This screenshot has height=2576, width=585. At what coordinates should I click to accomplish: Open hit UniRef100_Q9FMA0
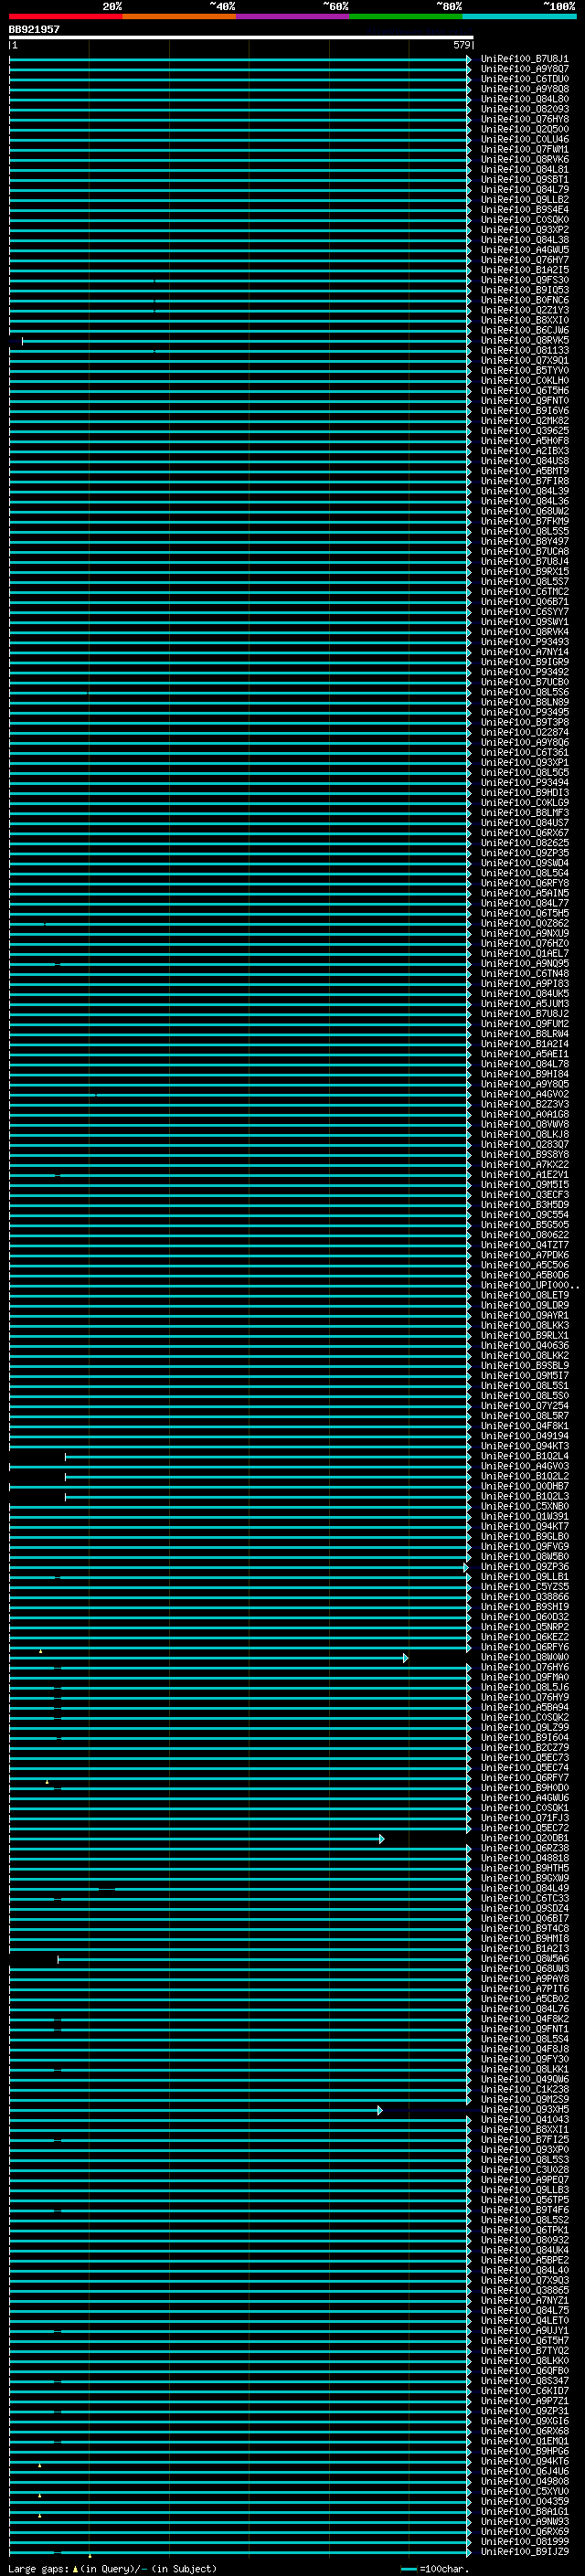[x=524, y=1678]
